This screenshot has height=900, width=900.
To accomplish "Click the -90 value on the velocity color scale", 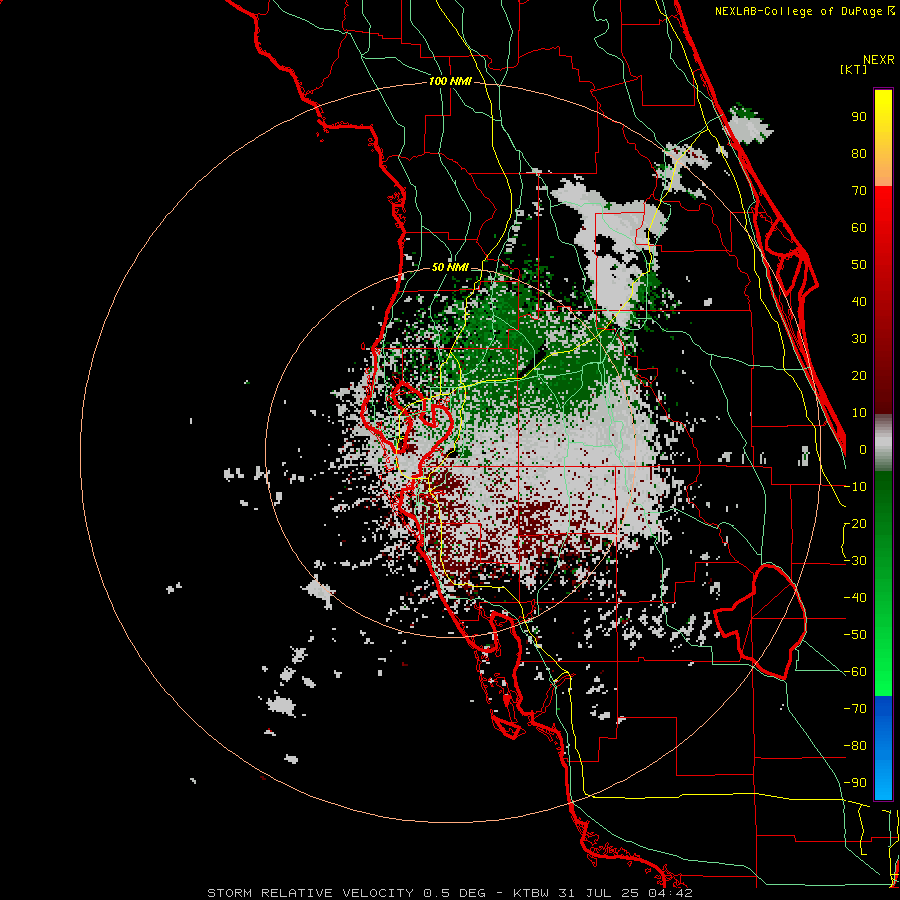I will [855, 783].
